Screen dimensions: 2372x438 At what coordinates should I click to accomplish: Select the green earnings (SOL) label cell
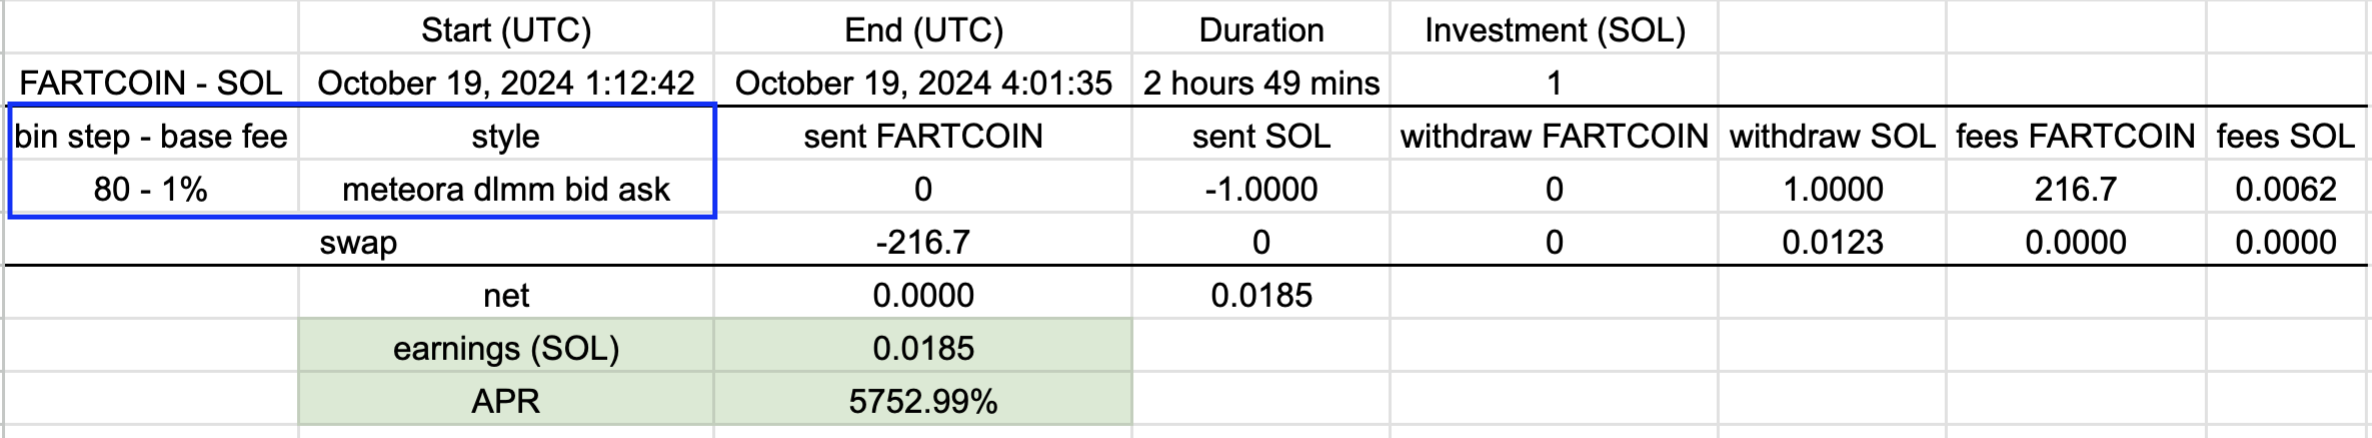pos(506,348)
